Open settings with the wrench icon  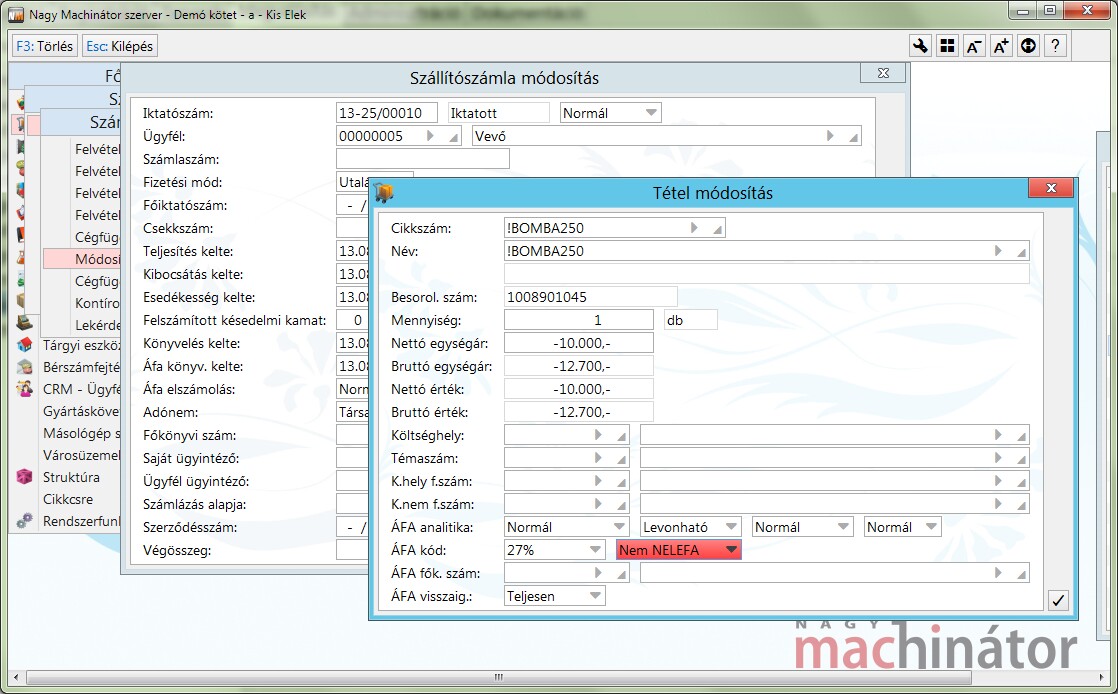click(x=920, y=46)
